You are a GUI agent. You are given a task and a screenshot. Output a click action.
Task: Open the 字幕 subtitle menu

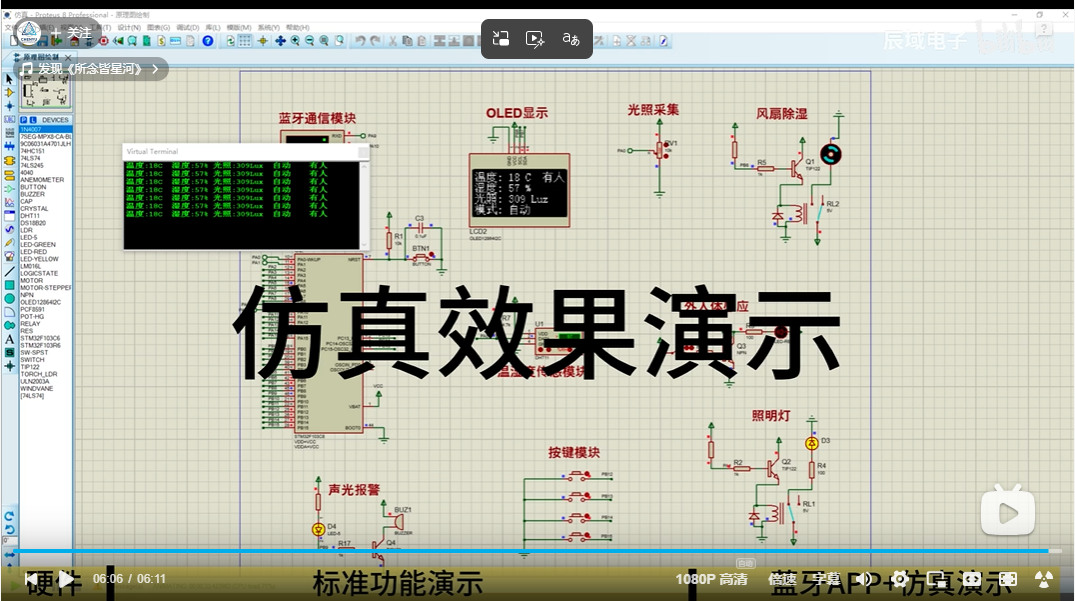point(826,579)
